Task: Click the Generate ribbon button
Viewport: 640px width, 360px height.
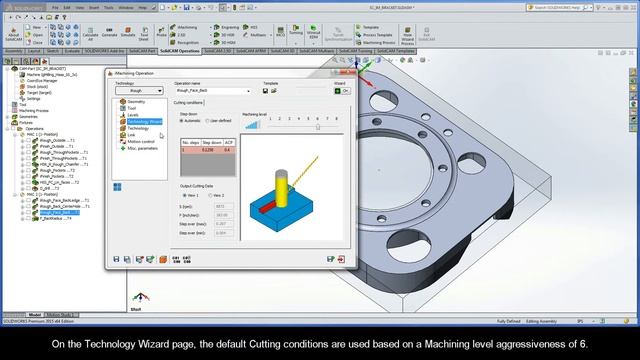Action: [x=109, y=33]
